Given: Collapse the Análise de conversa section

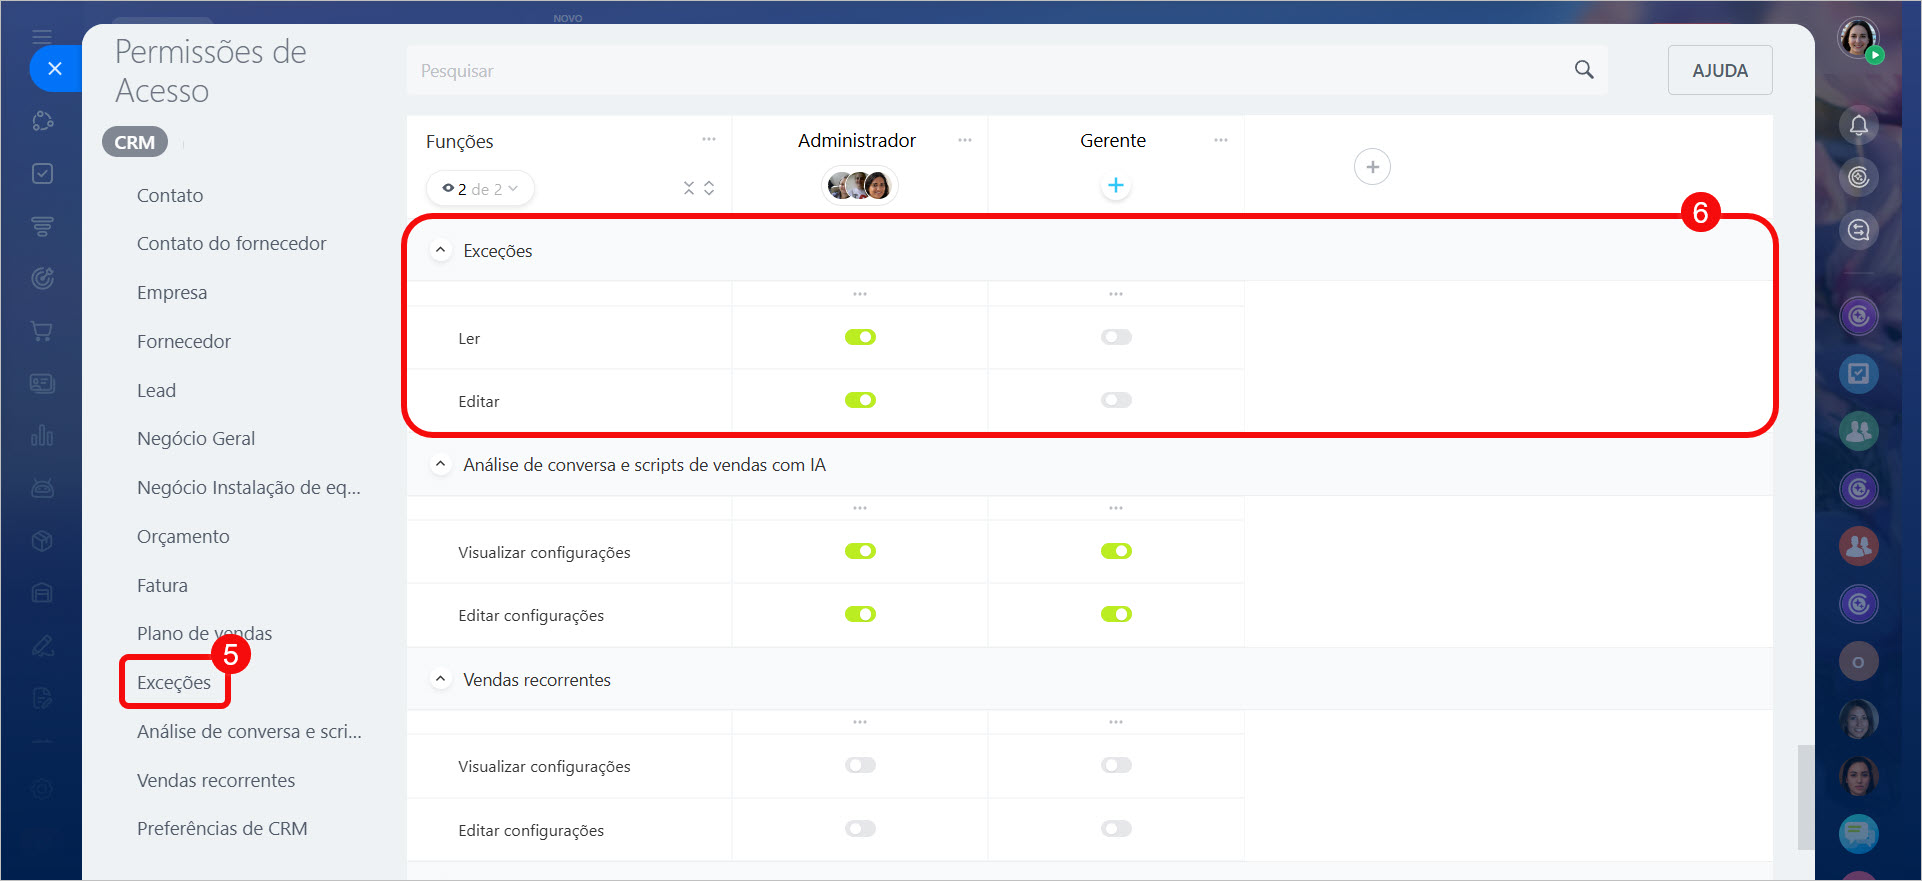Looking at the screenshot, I should pos(440,464).
